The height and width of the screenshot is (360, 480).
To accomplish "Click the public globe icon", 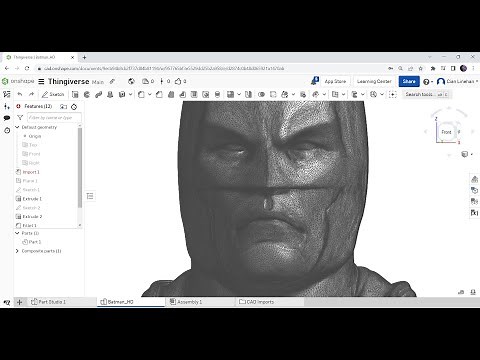I will pyautogui.click(x=131, y=81).
